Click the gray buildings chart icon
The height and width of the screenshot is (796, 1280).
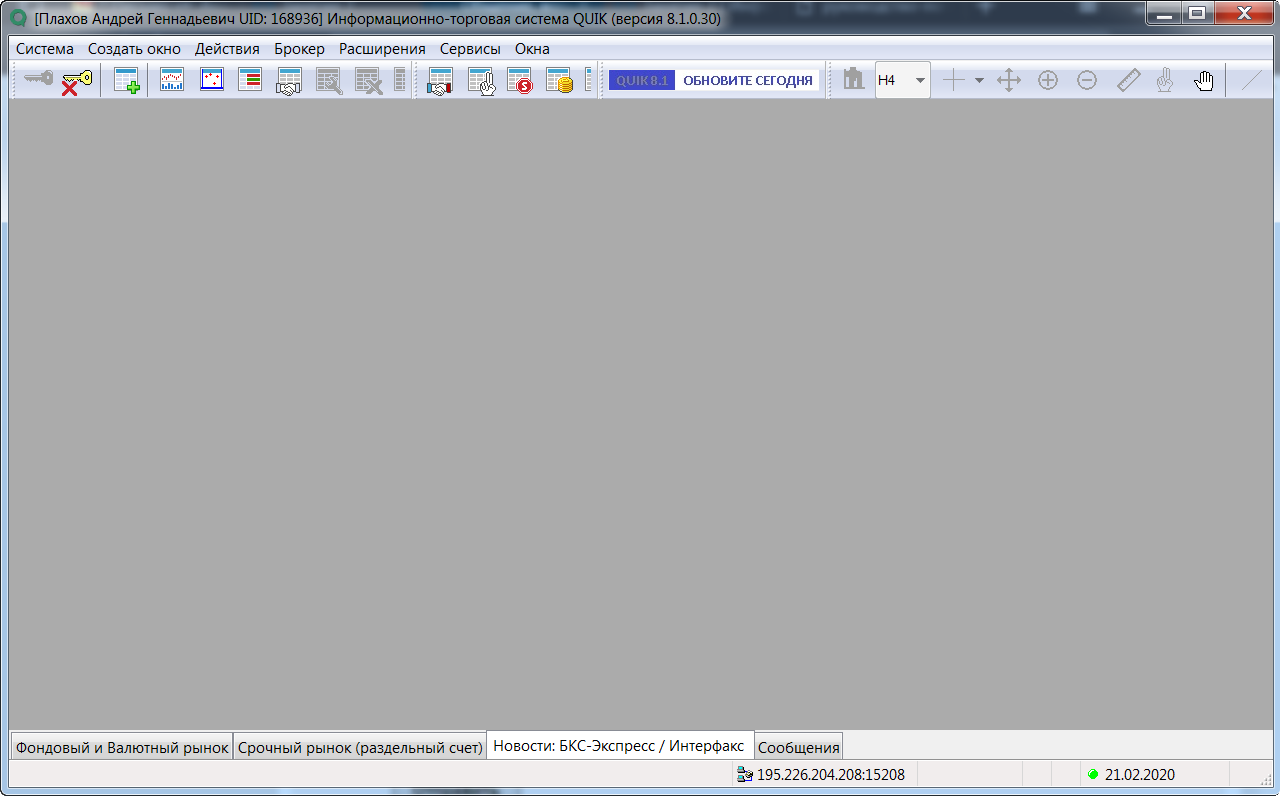coord(853,80)
